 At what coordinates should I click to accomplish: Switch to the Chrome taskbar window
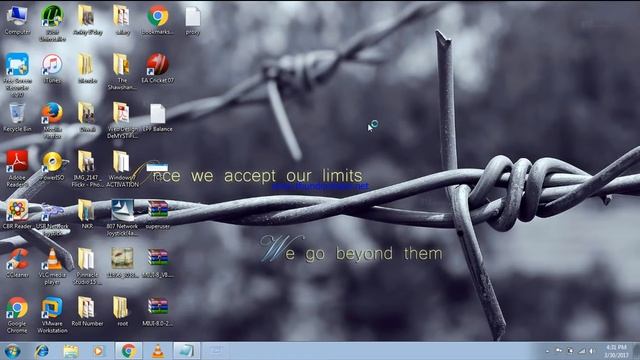click(x=128, y=351)
